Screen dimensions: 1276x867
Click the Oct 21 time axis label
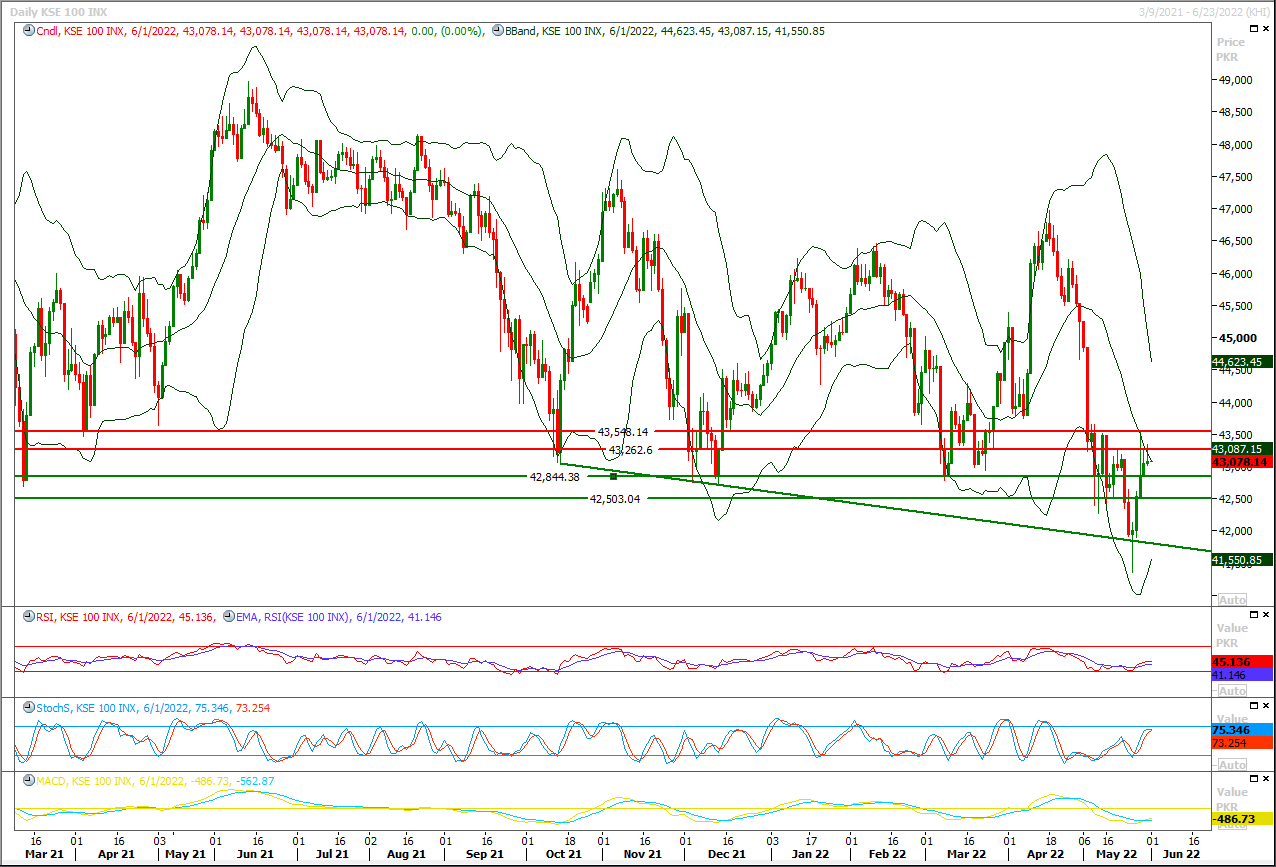(564, 854)
